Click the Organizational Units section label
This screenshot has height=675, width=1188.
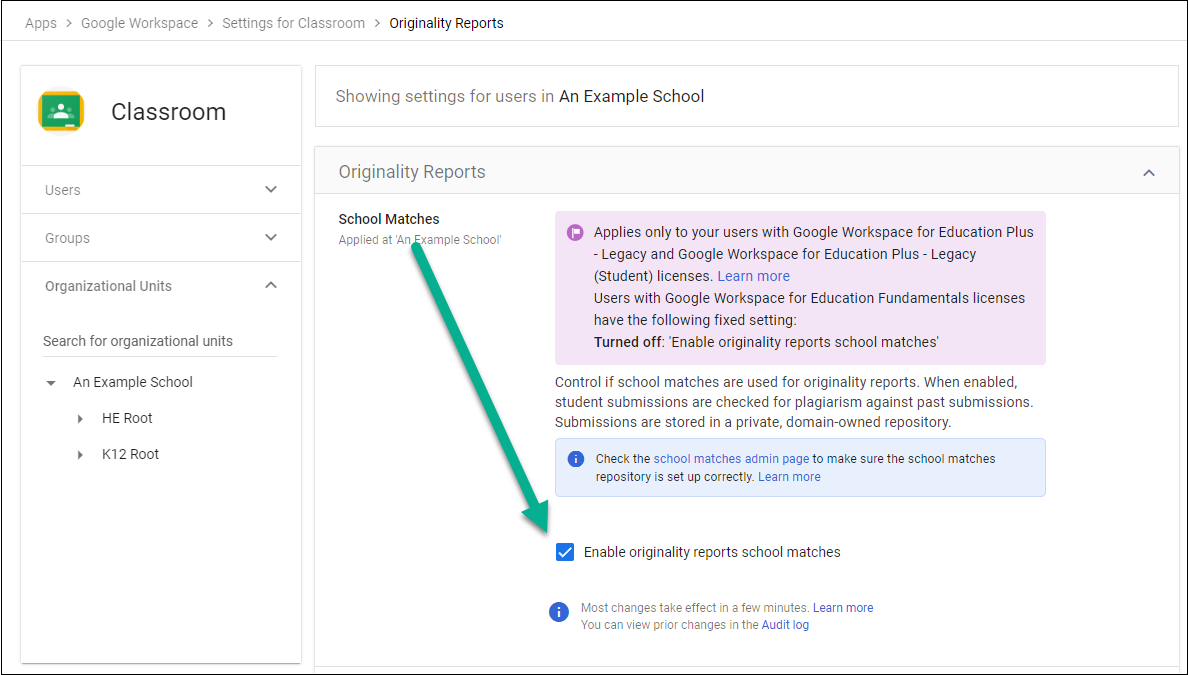point(108,286)
